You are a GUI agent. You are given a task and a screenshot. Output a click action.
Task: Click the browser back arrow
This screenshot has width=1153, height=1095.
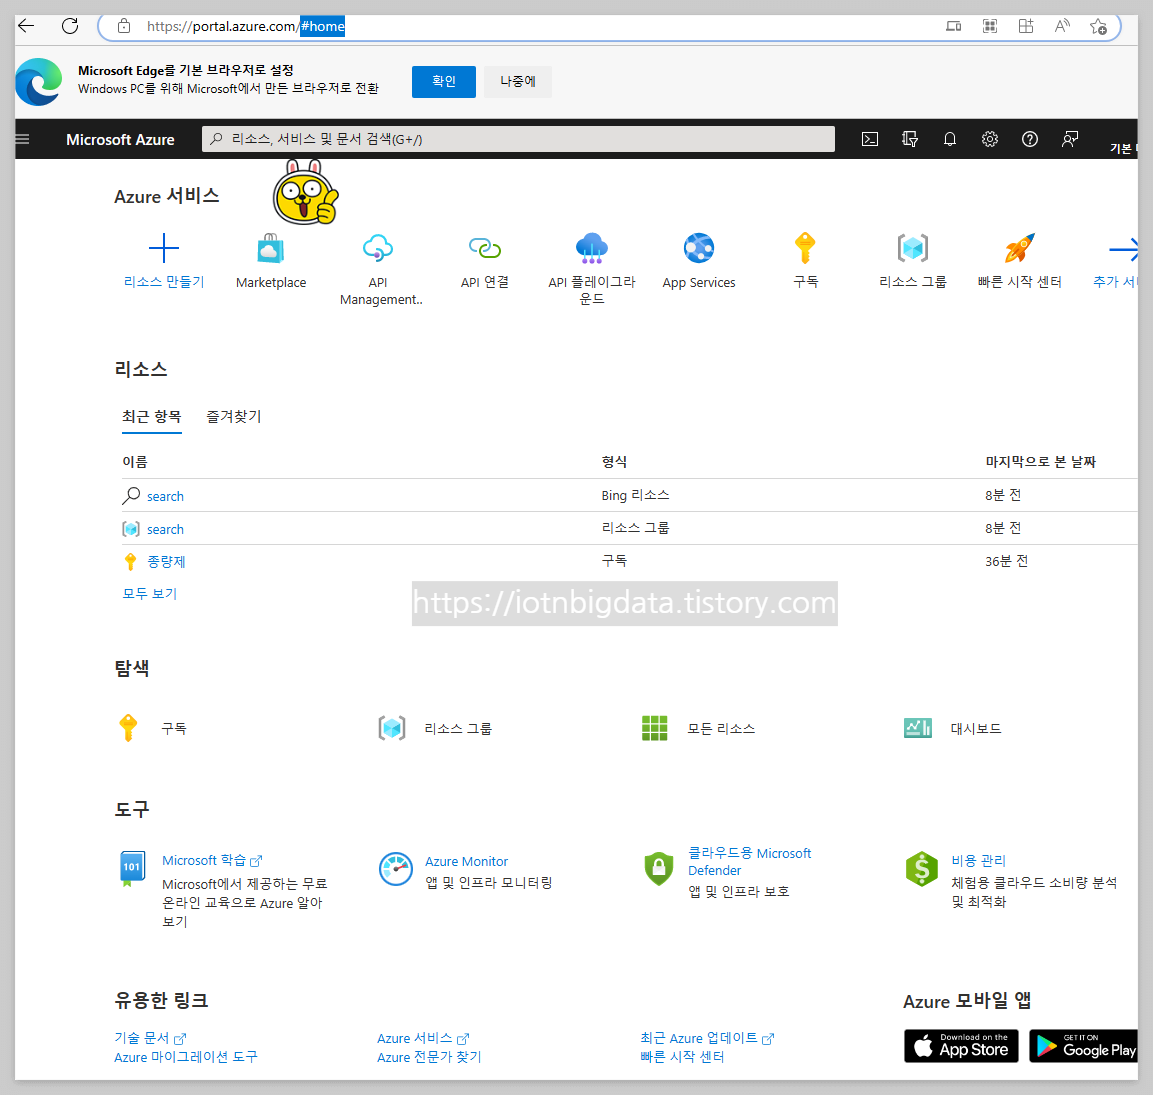coord(26,26)
